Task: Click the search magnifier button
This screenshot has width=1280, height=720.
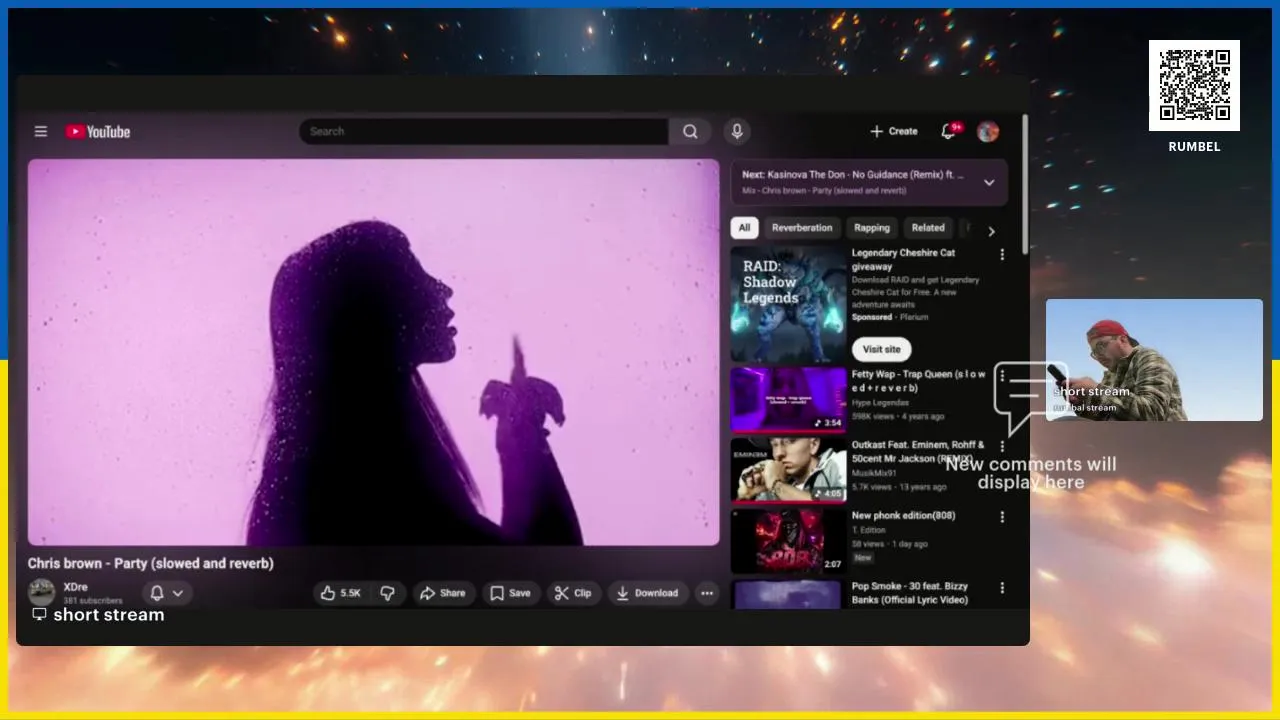Action: pos(690,131)
